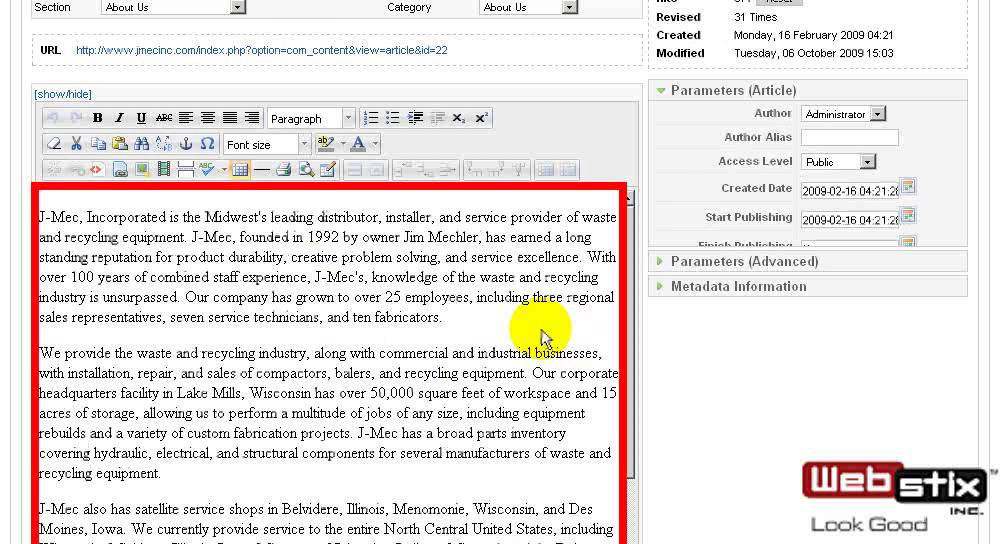Viewport: 1000px width, 544px height.
Task: Toggle bold formatting in the editor
Action: 98,118
